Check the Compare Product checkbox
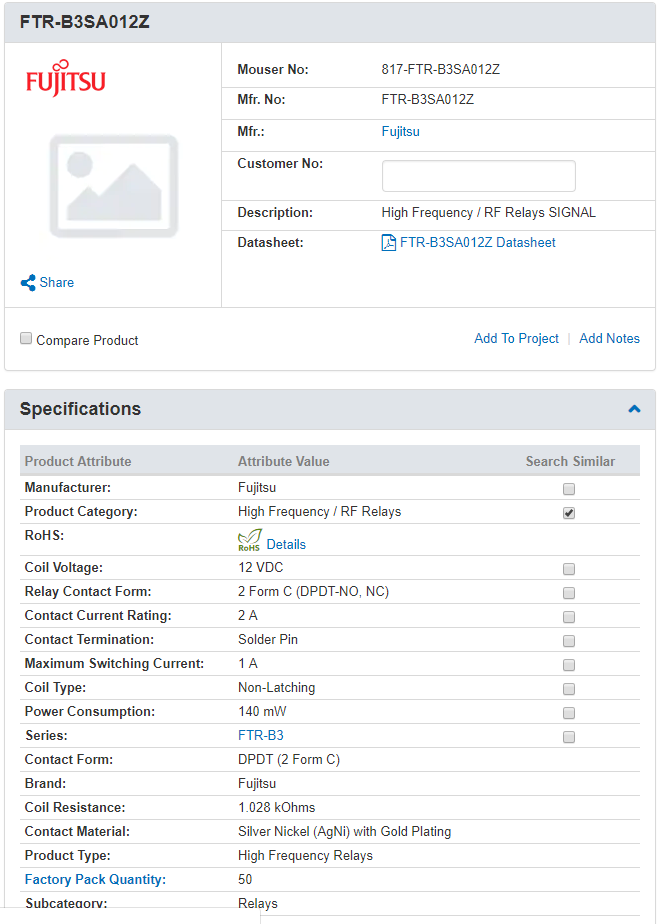This screenshot has width=658, height=924. coord(26,338)
